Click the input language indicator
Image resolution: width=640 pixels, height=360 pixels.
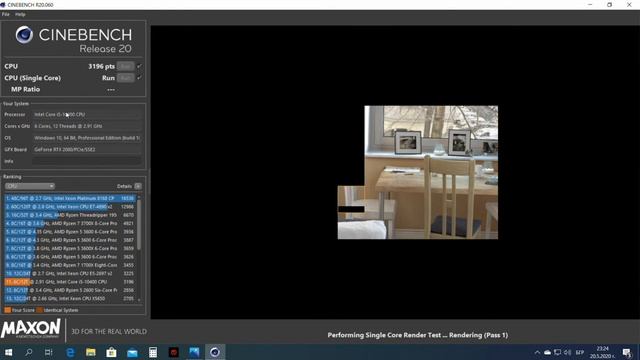point(580,352)
